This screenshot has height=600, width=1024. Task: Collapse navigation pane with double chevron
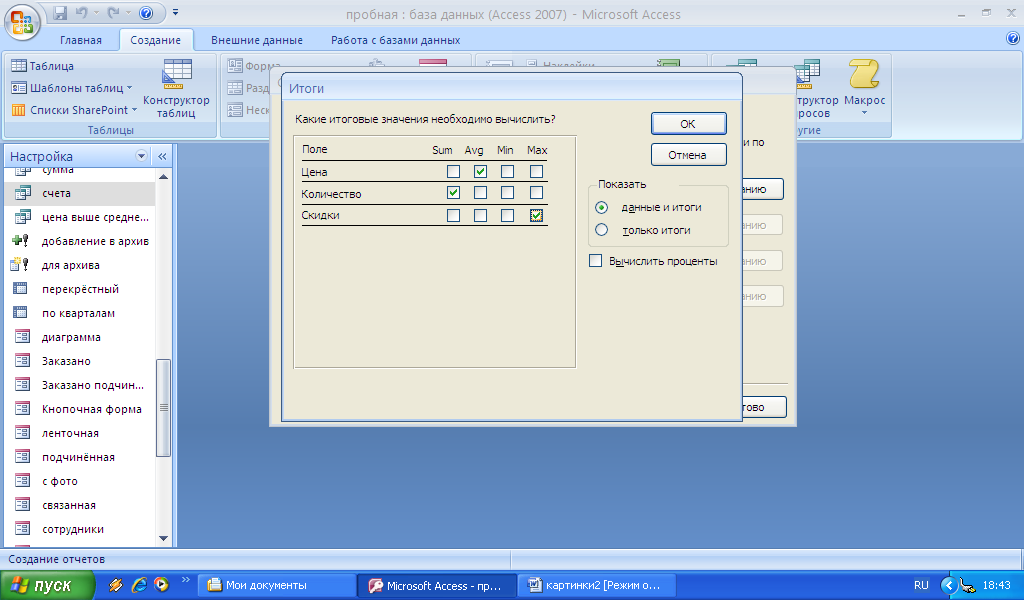click(162, 156)
